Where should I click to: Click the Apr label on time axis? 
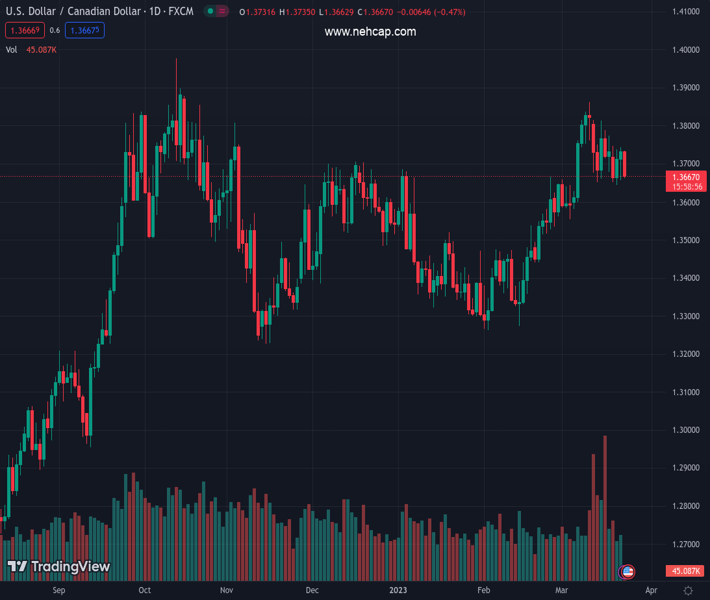(651, 590)
